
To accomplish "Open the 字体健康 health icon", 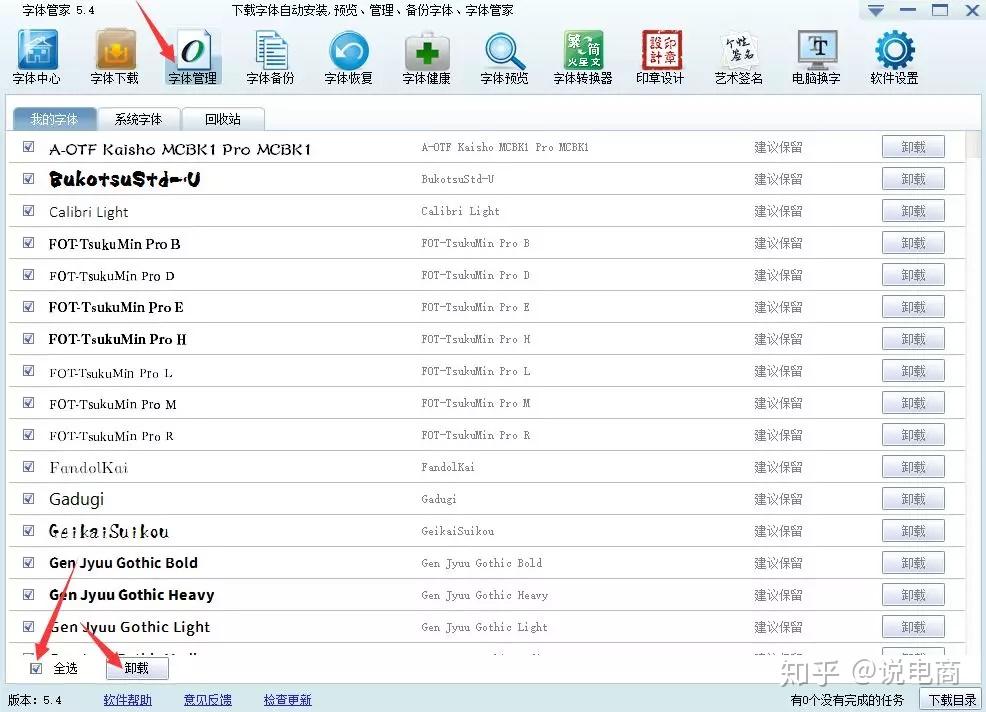I will pyautogui.click(x=427, y=57).
